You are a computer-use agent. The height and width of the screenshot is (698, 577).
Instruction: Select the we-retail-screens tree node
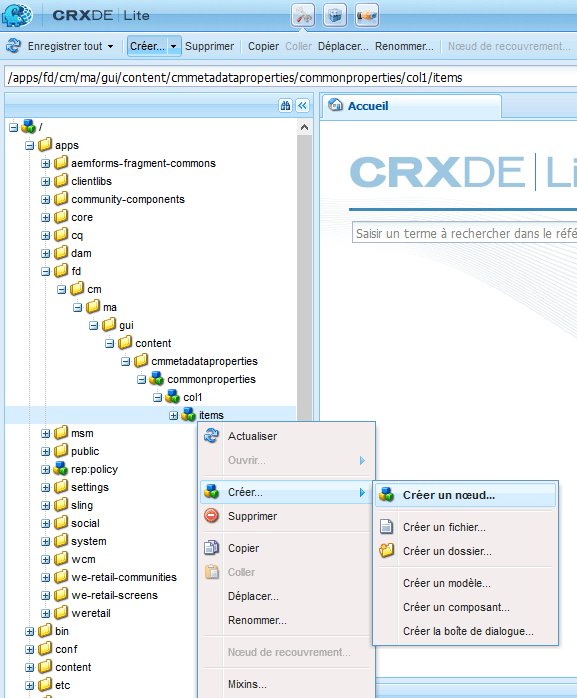pyautogui.click(x=114, y=595)
